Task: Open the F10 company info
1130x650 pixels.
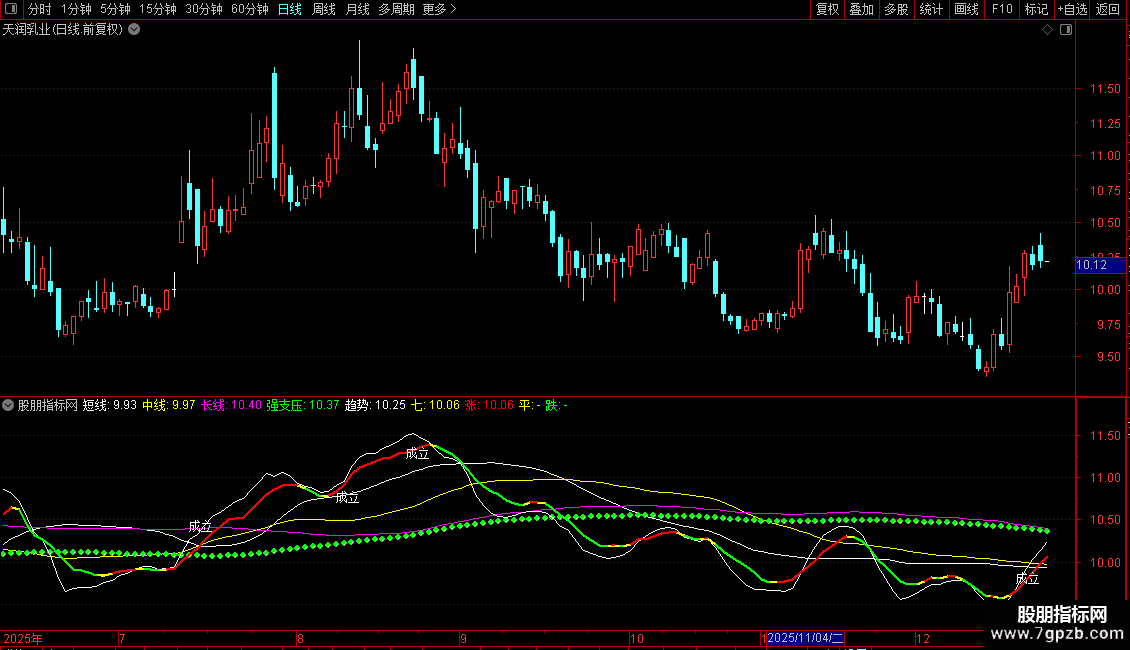Action: pyautogui.click(x=1001, y=9)
